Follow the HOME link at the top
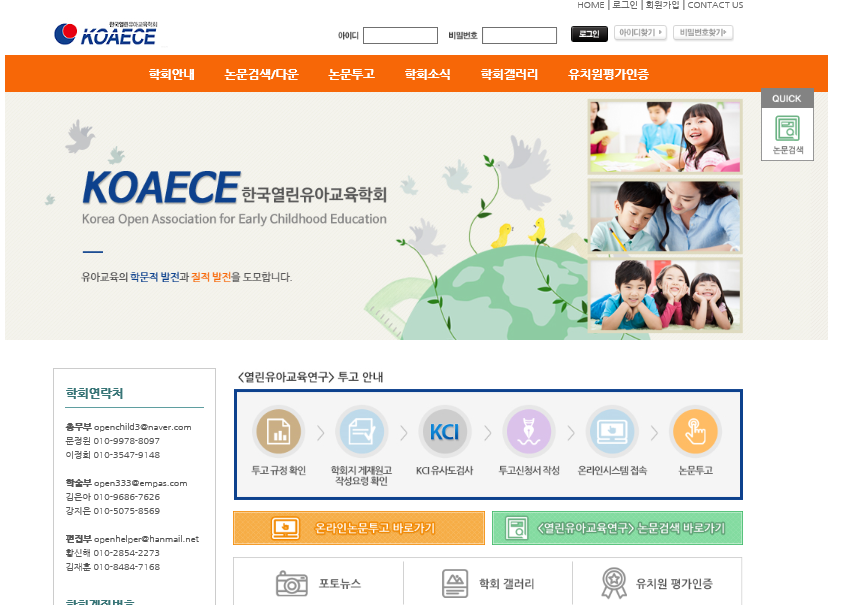The image size is (851, 605). (x=590, y=5)
